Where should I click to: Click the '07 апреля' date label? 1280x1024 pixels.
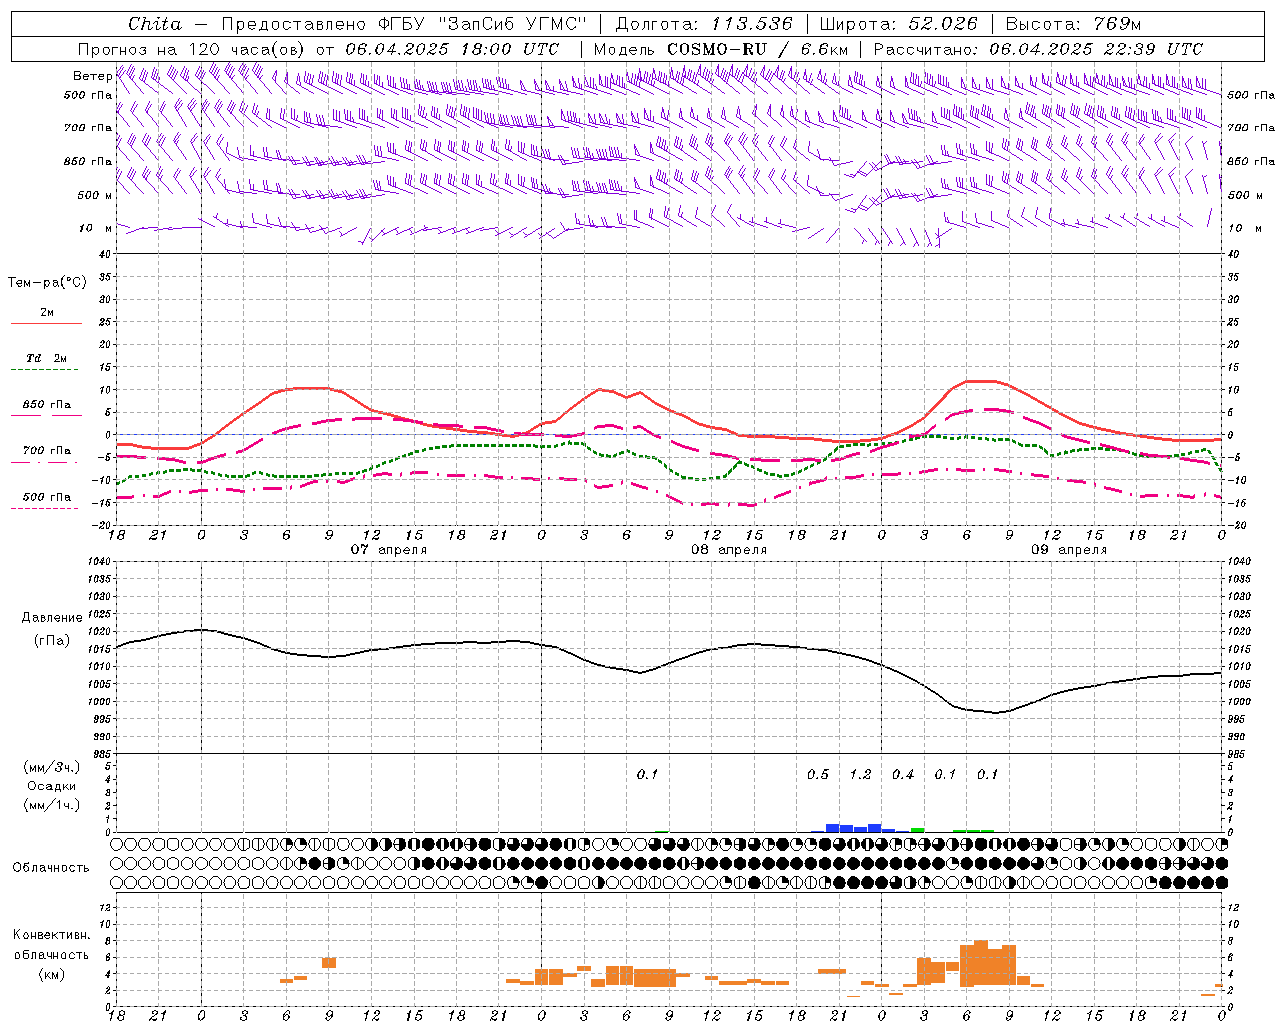click(389, 550)
